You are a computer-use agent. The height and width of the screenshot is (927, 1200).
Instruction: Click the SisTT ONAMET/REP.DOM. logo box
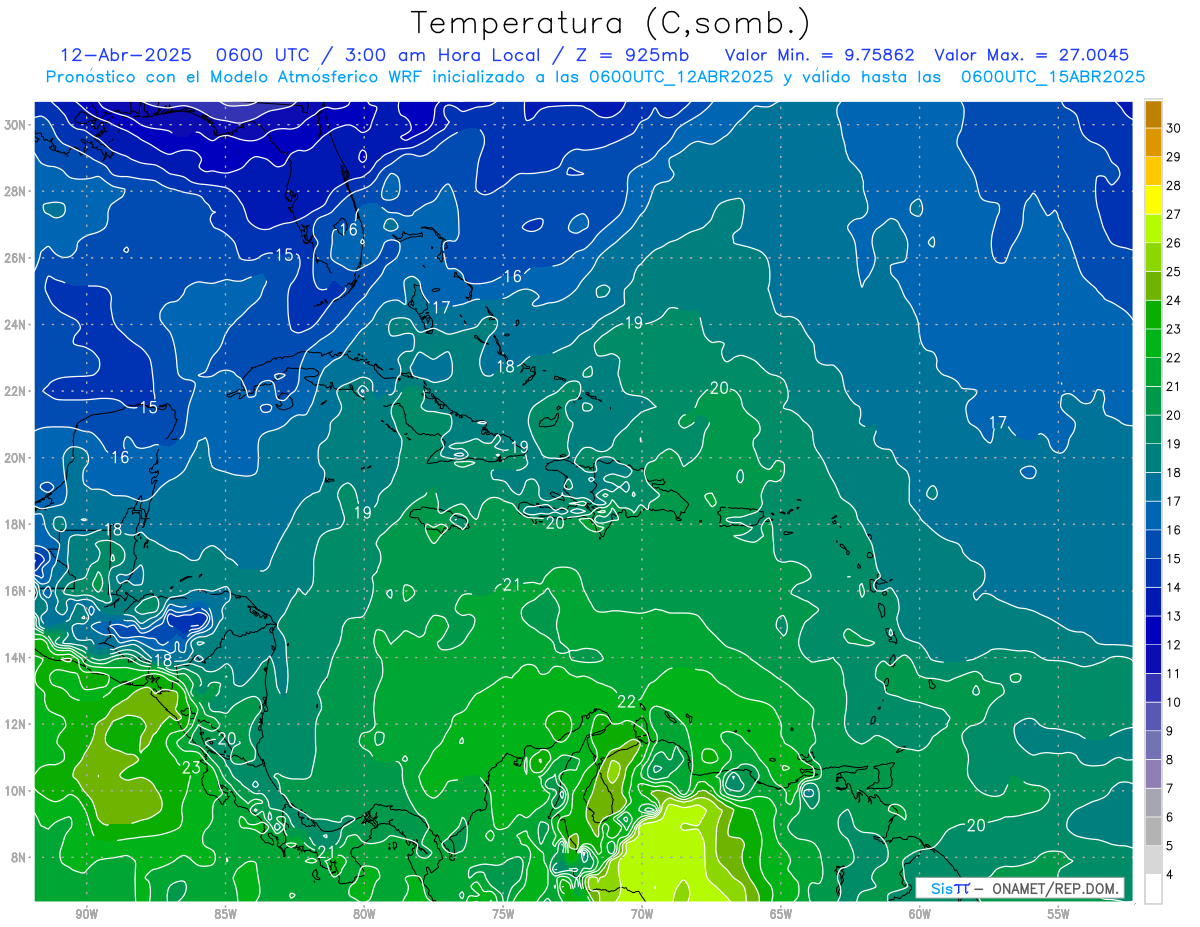click(x=1019, y=888)
